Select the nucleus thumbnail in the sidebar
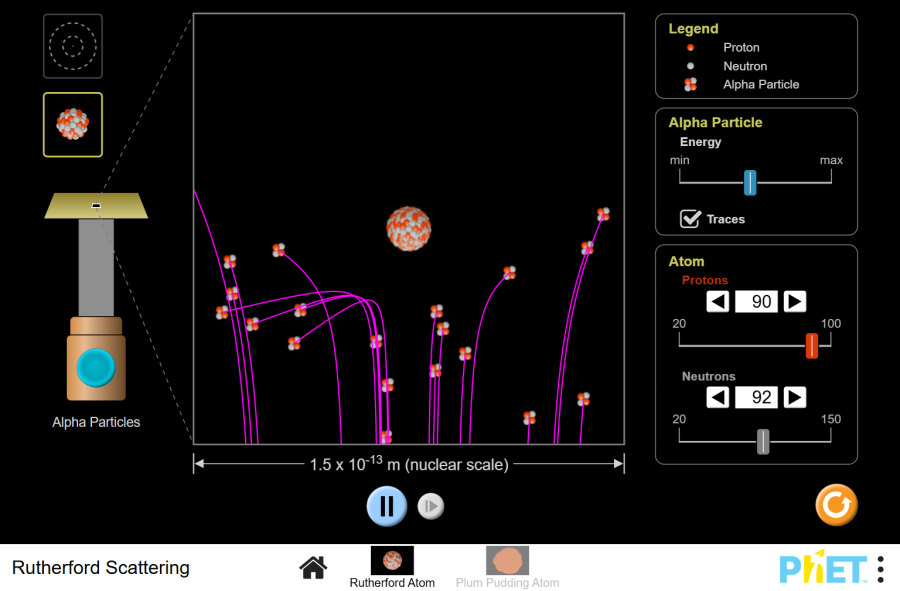The image size is (900, 591). [x=72, y=124]
